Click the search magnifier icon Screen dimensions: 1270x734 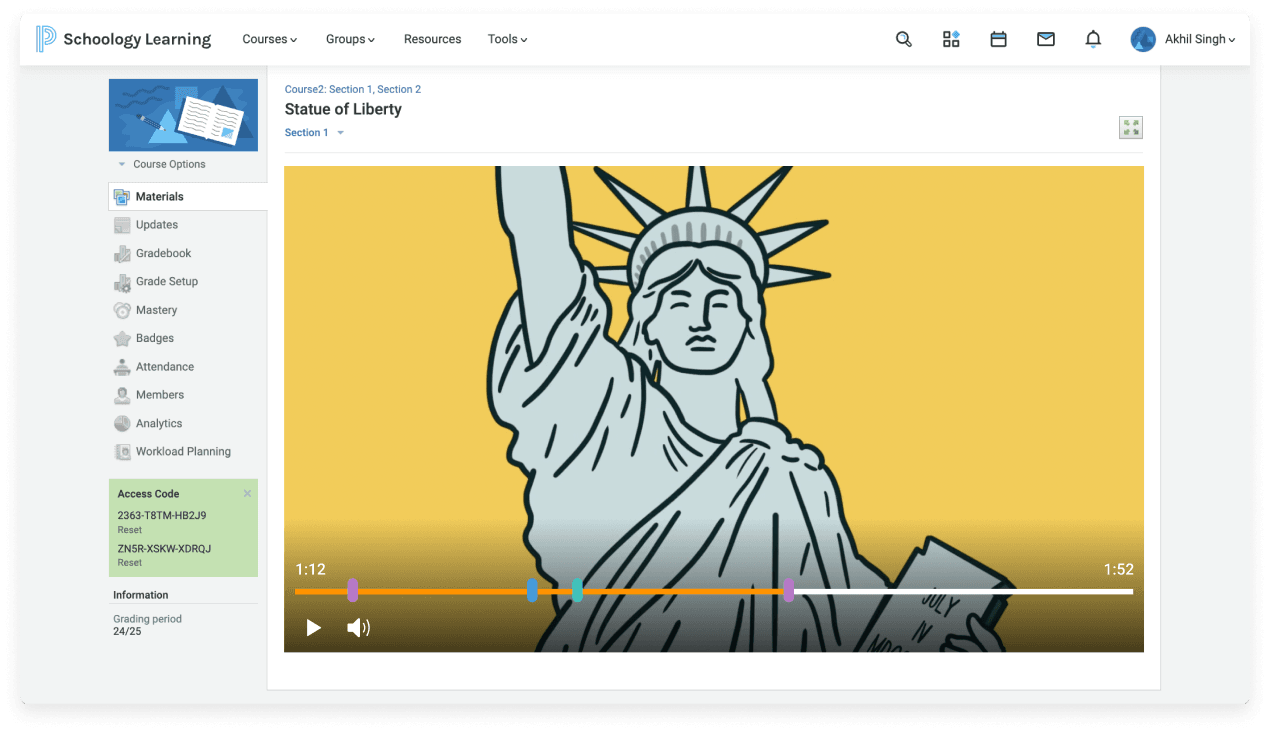903,39
